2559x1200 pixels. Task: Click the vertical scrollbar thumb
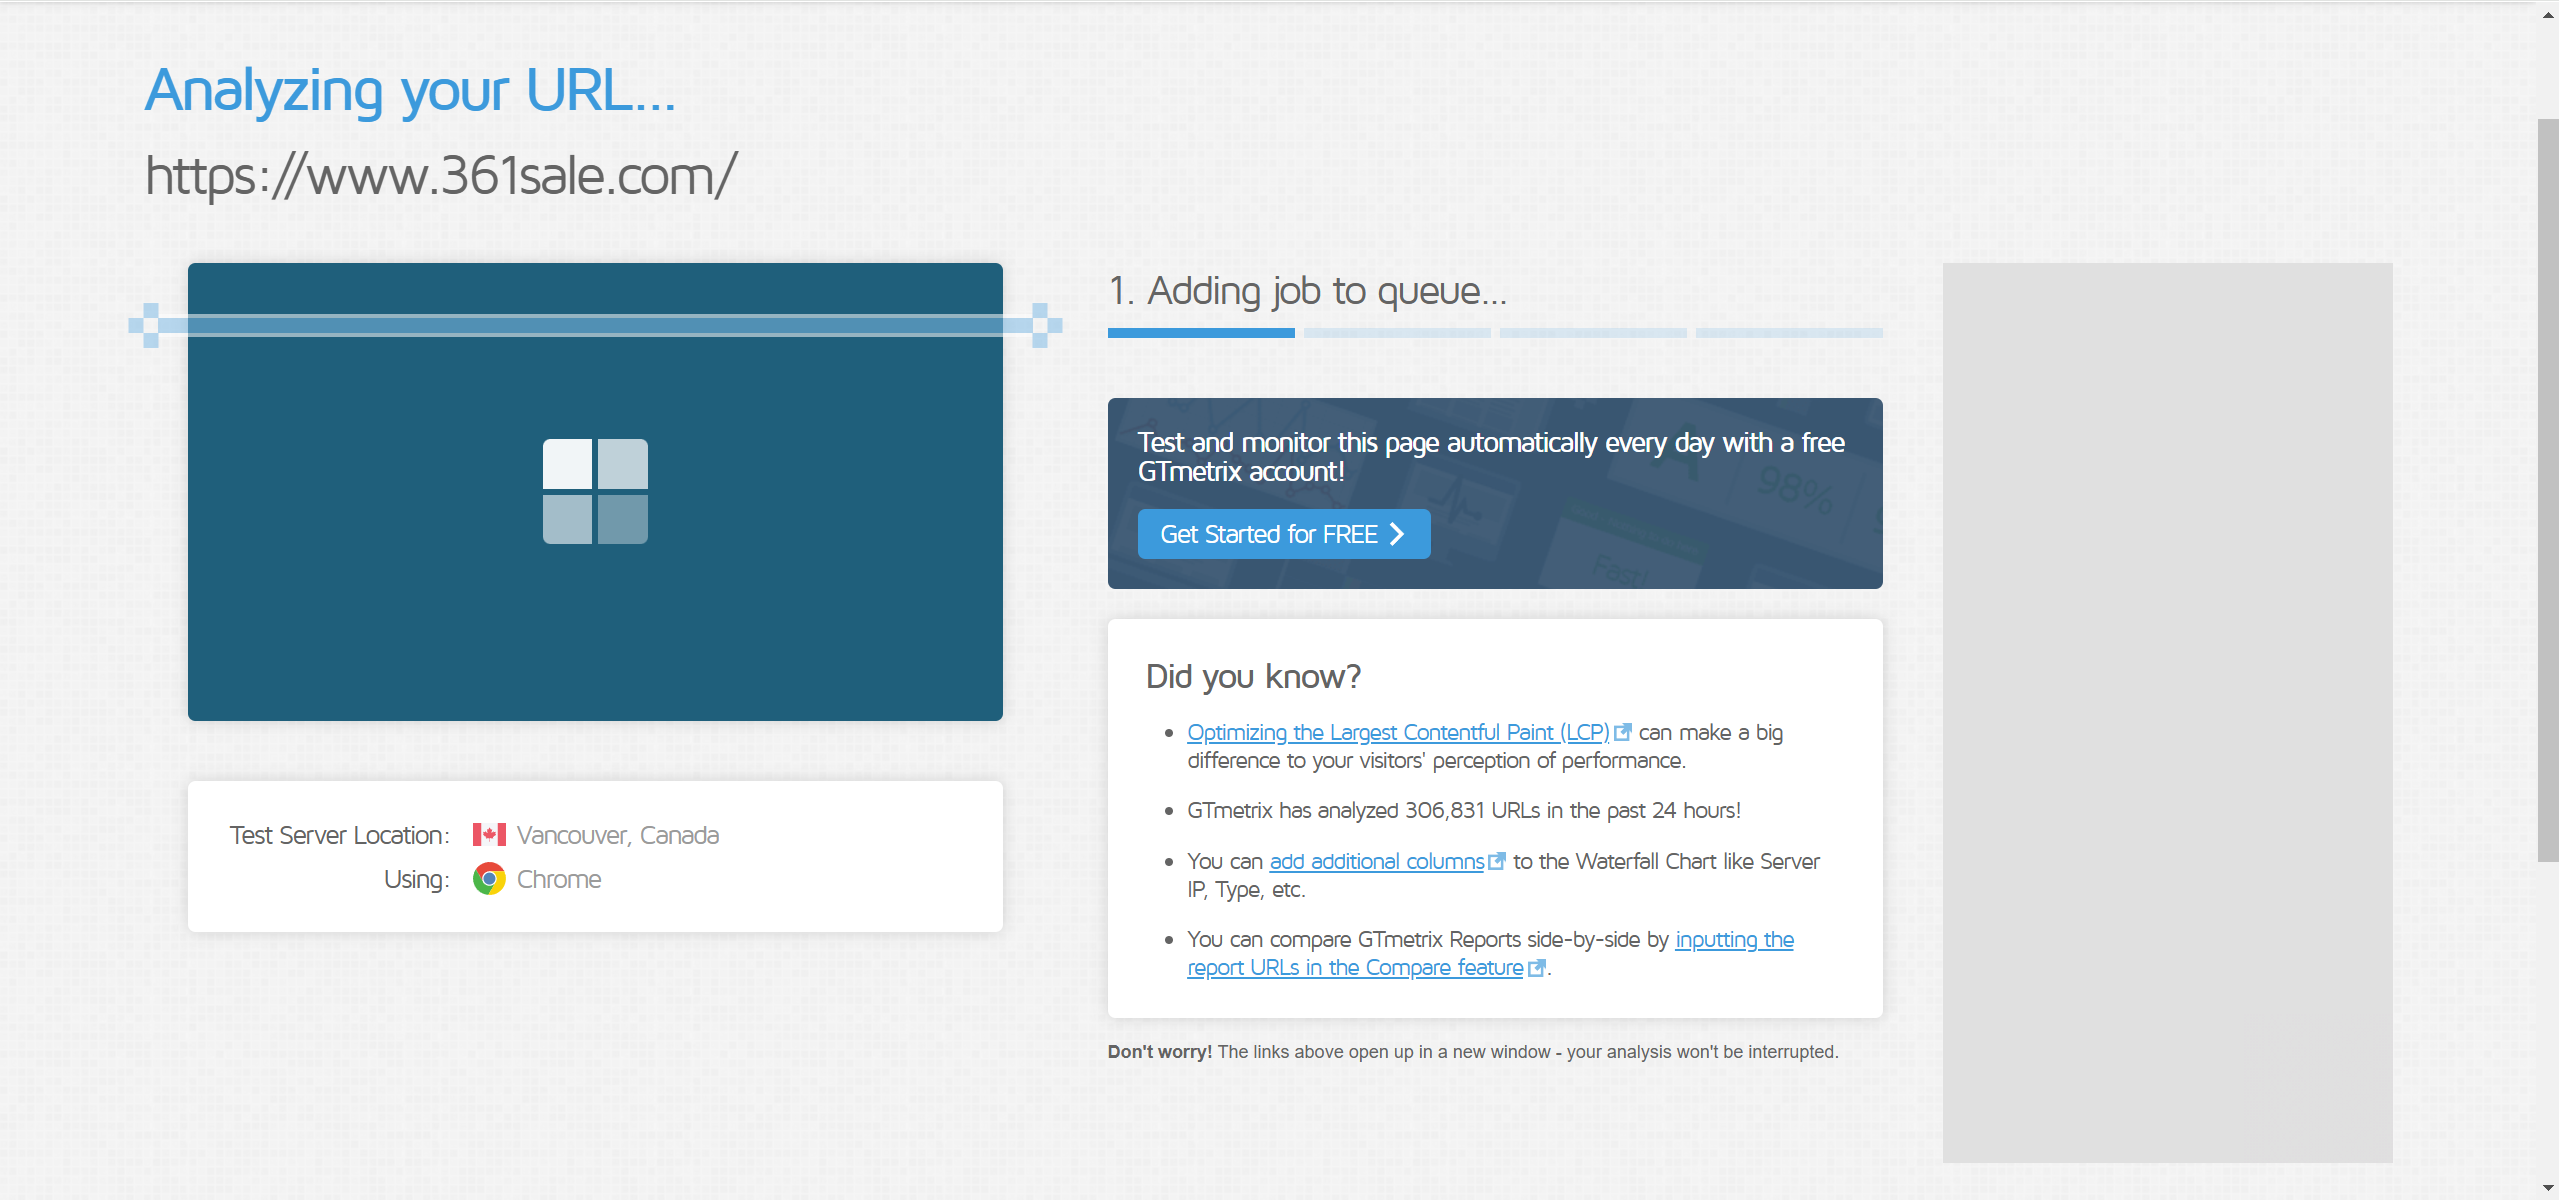(x=2548, y=490)
